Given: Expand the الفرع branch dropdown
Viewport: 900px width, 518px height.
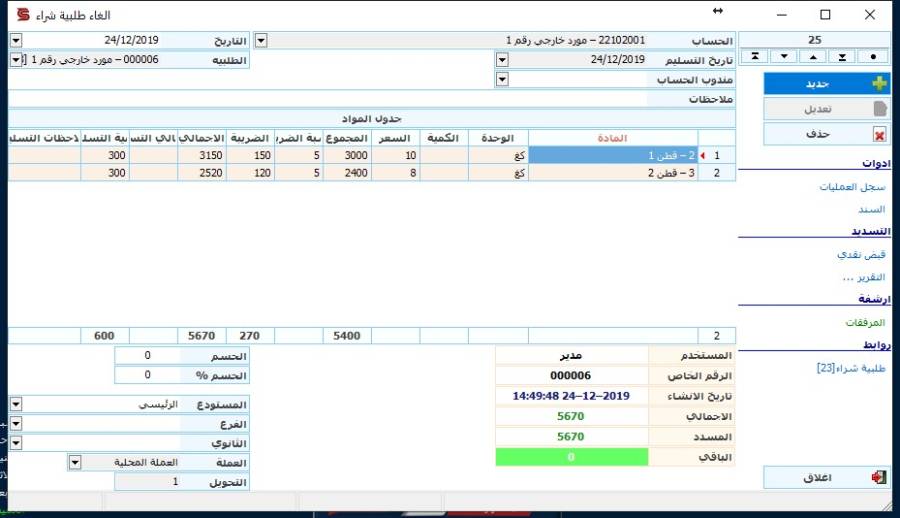Looking at the screenshot, I should pyautogui.click(x=15, y=424).
